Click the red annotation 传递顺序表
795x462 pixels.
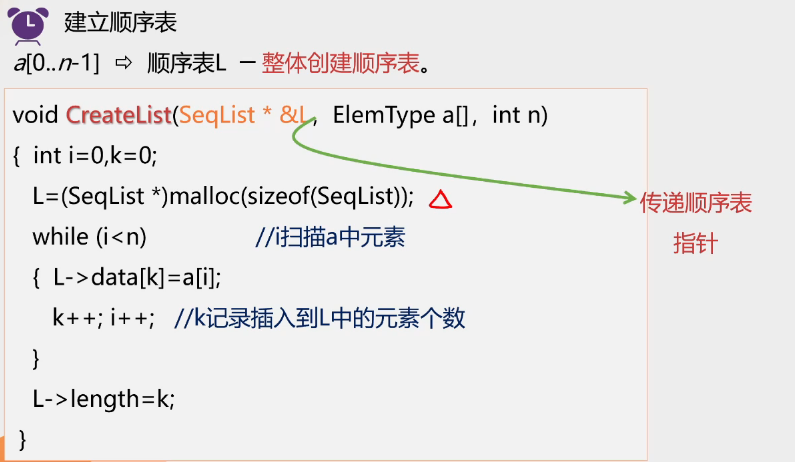[696, 203]
